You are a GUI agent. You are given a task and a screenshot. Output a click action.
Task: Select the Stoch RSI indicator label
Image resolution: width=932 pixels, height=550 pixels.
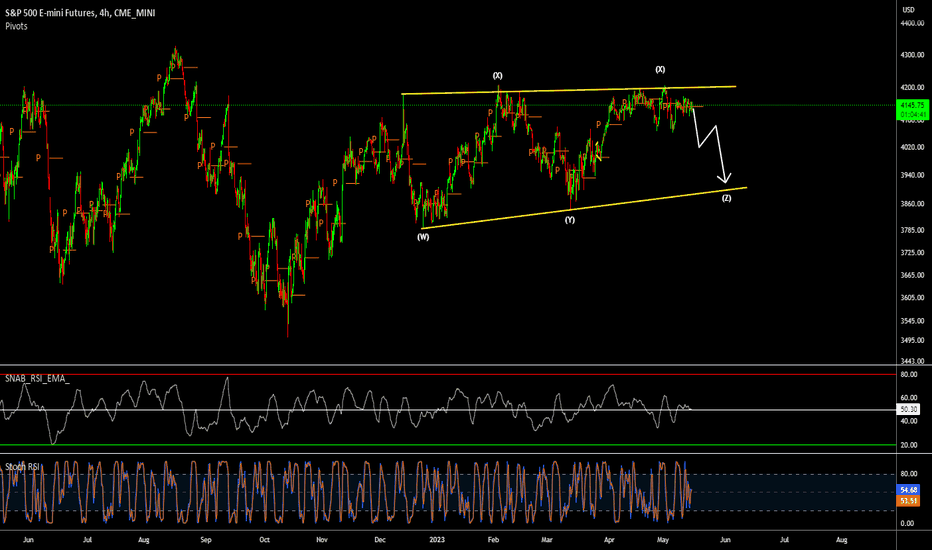(23, 467)
